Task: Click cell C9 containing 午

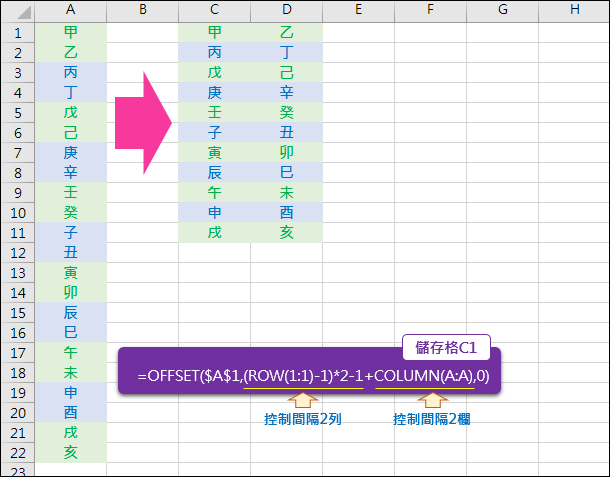Action: tap(214, 193)
